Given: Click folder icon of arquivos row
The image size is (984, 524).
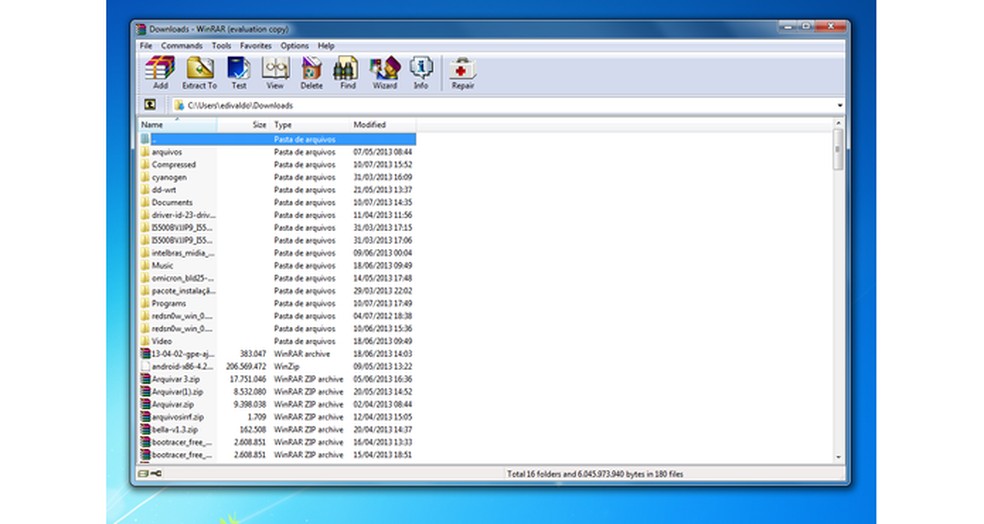Looking at the screenshot, I should [145, 152].
